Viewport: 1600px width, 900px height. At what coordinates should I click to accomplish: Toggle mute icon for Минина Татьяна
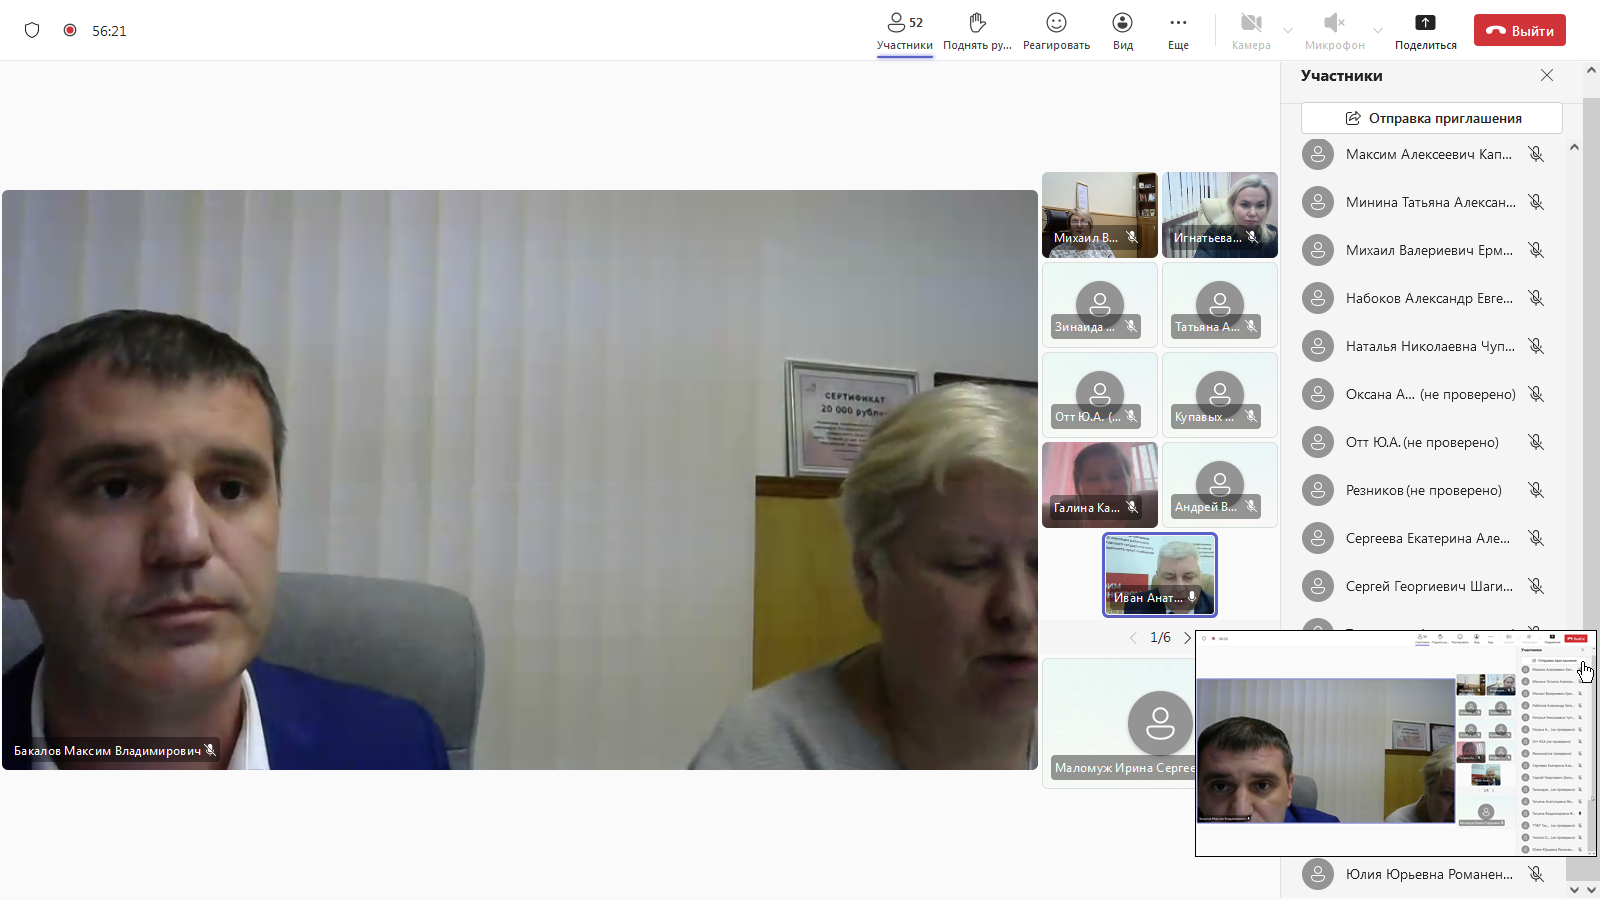[1536, 202]
